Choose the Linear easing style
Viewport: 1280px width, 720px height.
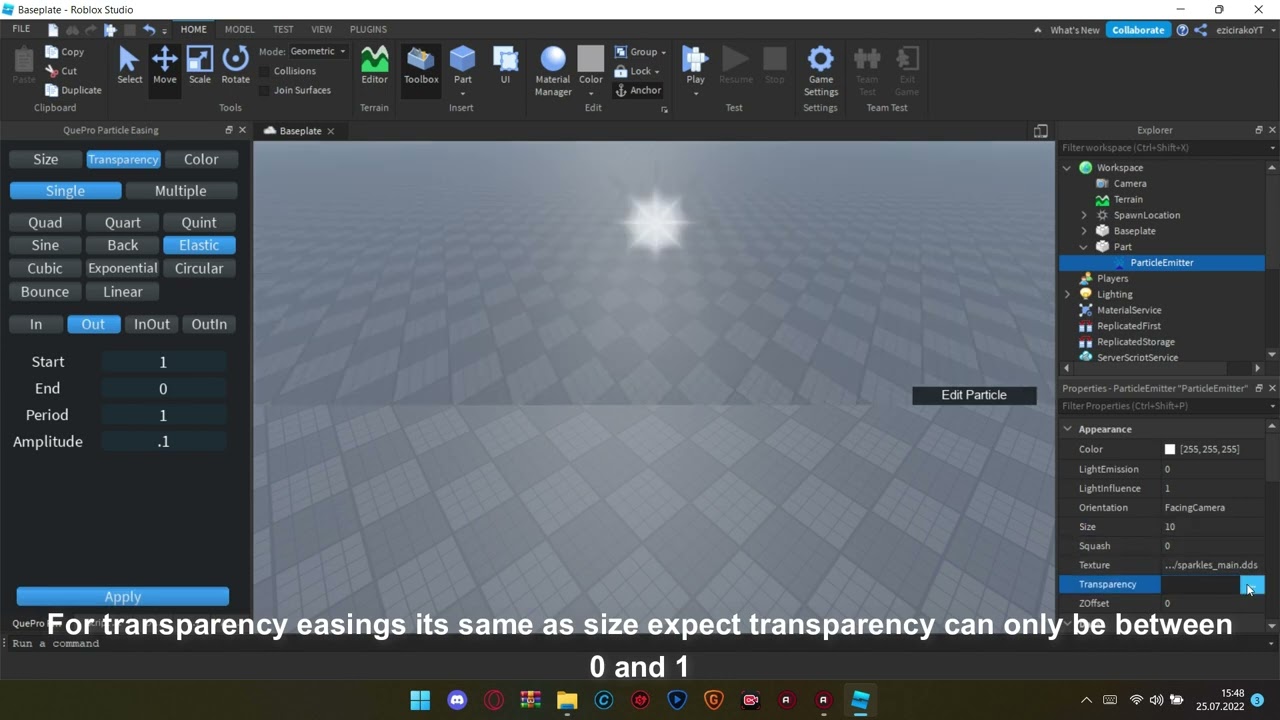point(123,292)
